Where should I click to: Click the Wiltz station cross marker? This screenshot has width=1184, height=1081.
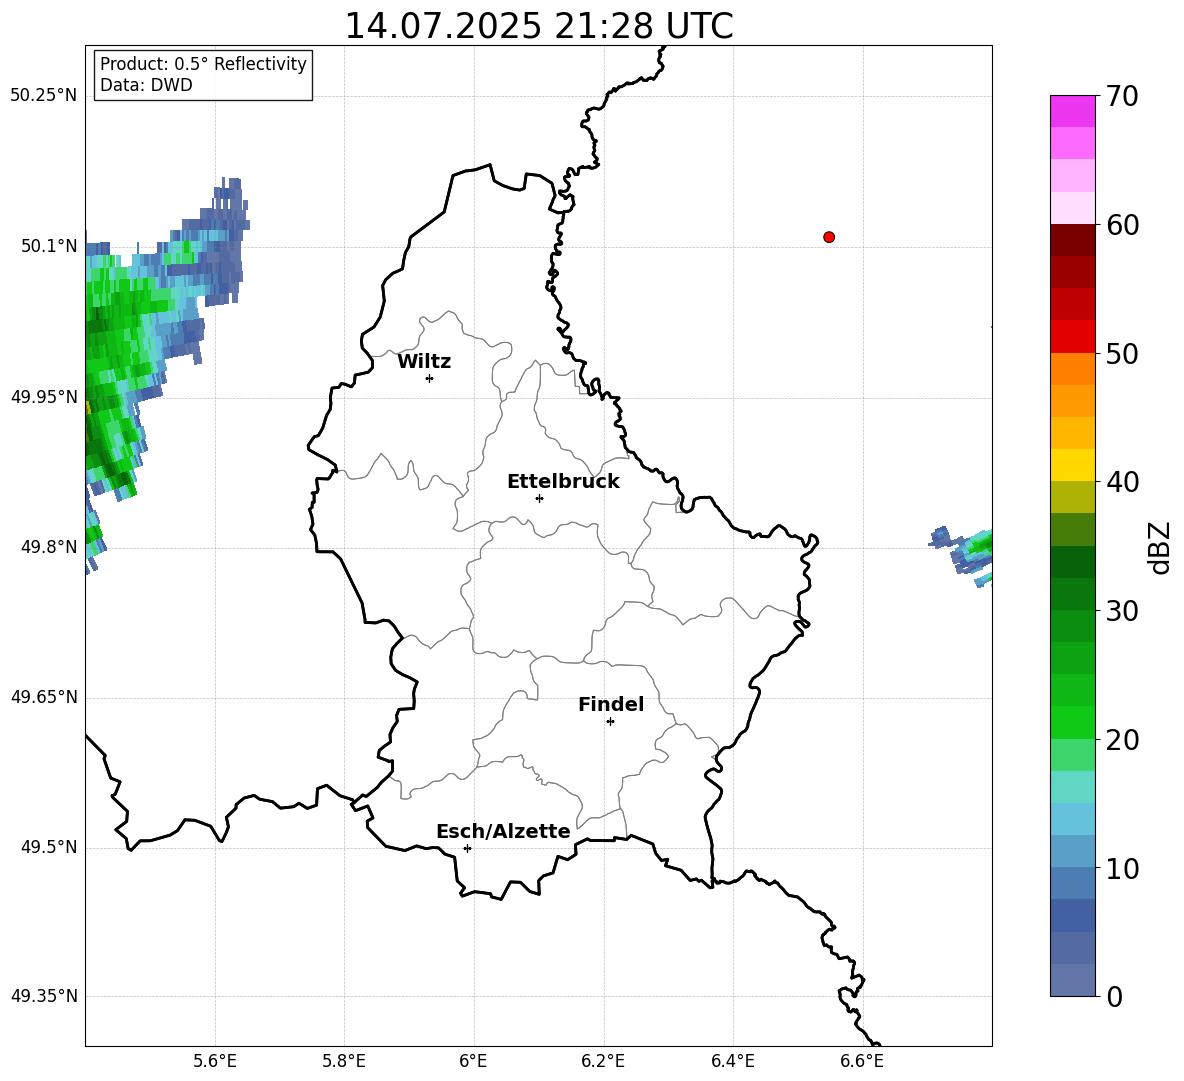point(430,378)
